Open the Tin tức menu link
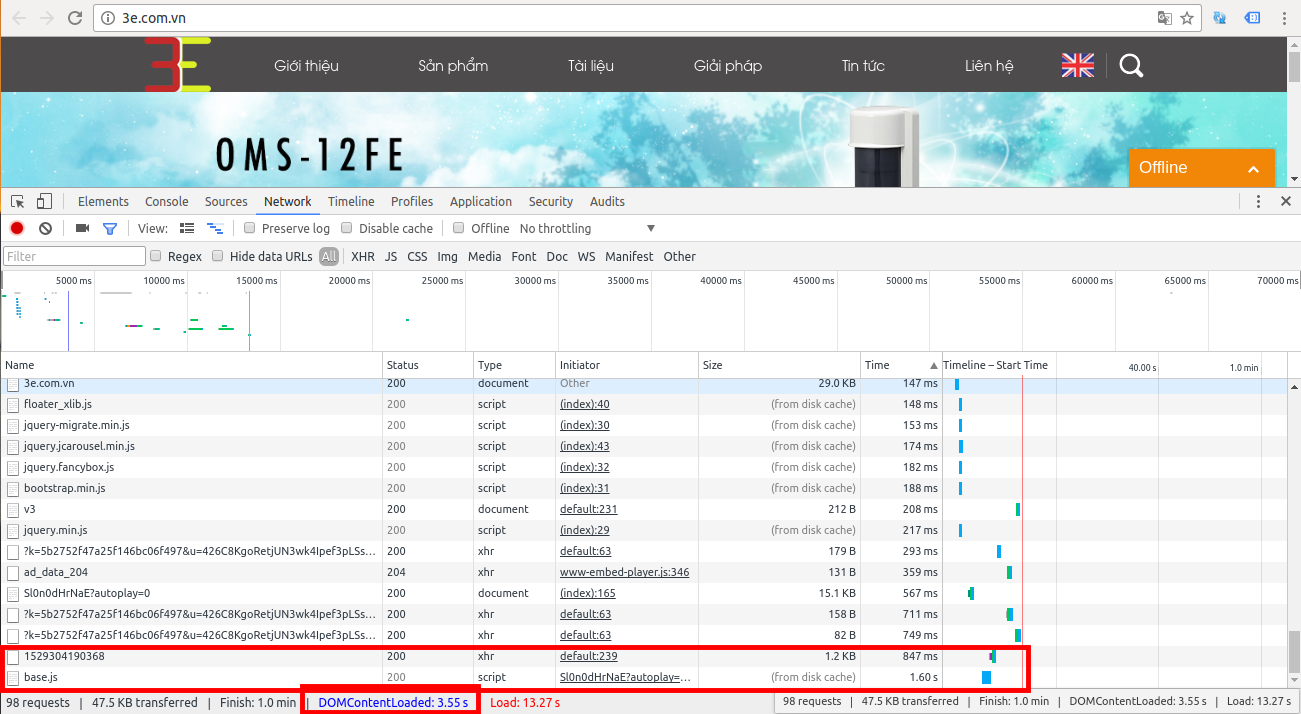This screenshot has height=714, width=1301. 863,66
